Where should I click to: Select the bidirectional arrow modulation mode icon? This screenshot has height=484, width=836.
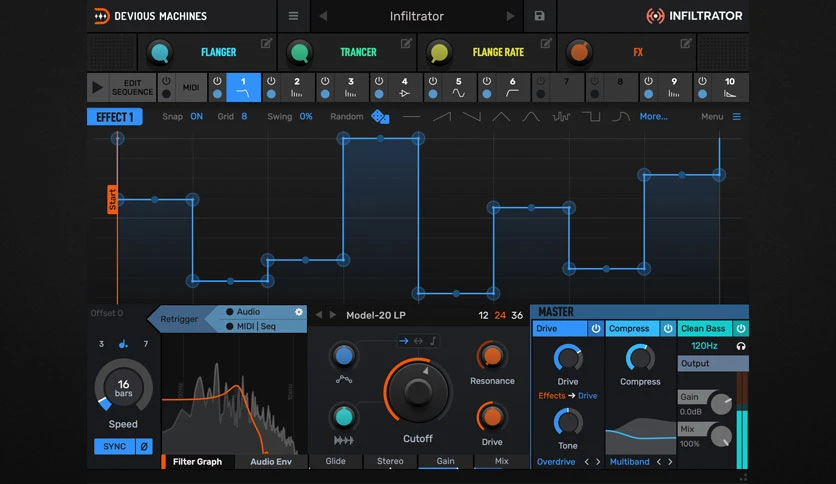point(419,341)
